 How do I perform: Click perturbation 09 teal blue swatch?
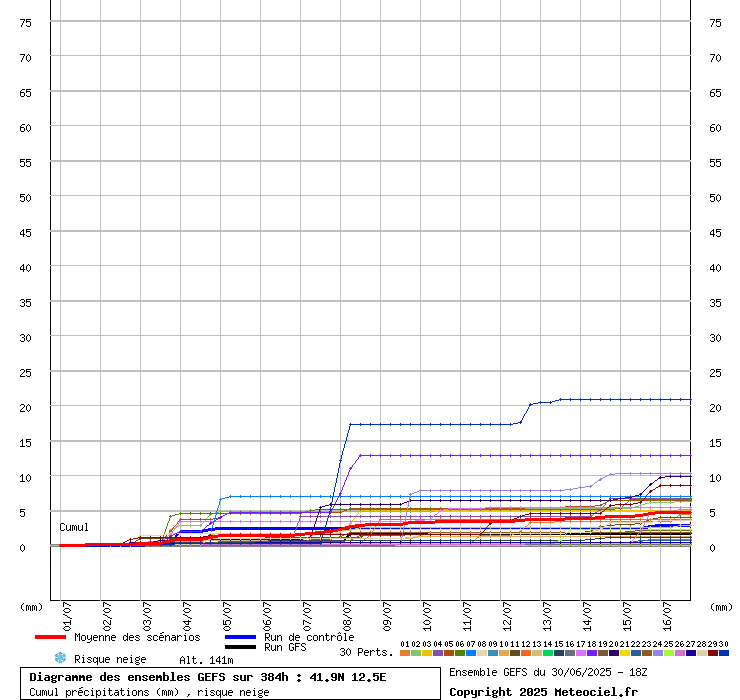[x=493, y=653]
